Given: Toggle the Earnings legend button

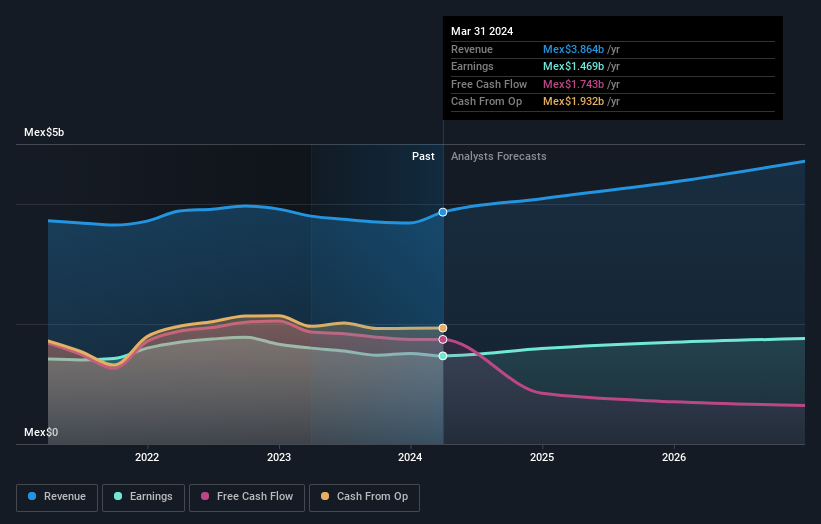Looking at the screenshot, I should coord(143,497).
